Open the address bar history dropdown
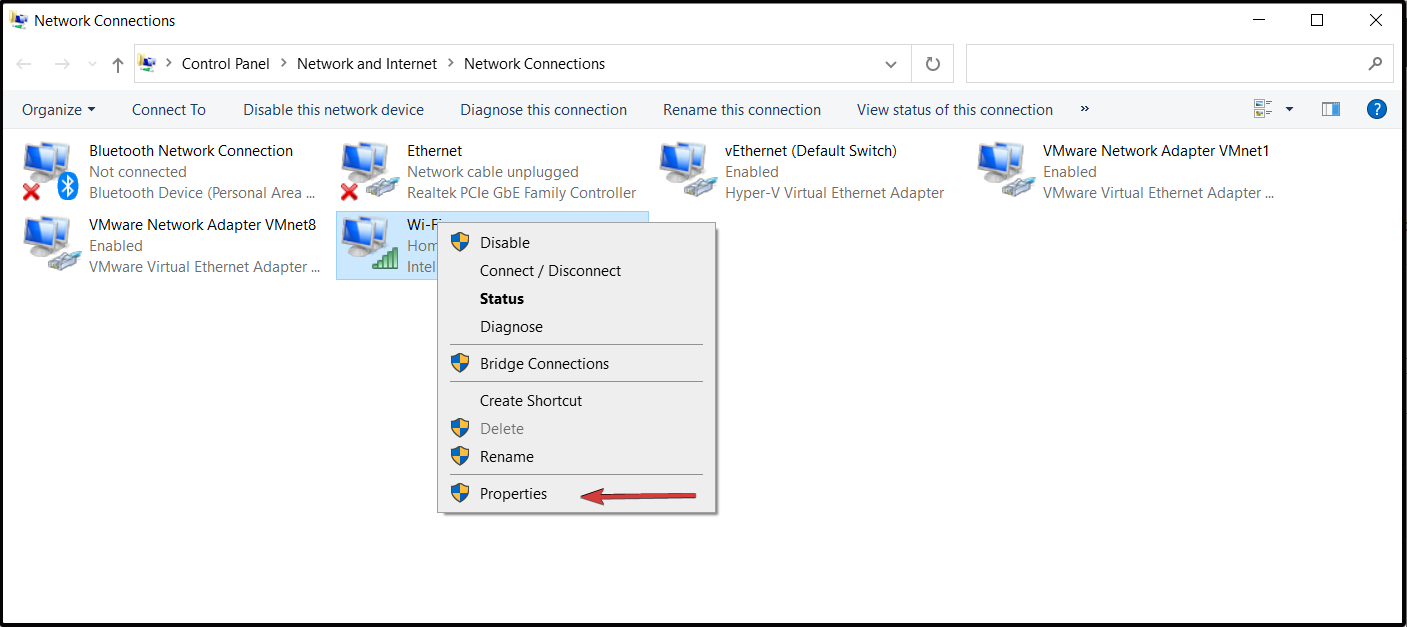 (x=890, y=64)
